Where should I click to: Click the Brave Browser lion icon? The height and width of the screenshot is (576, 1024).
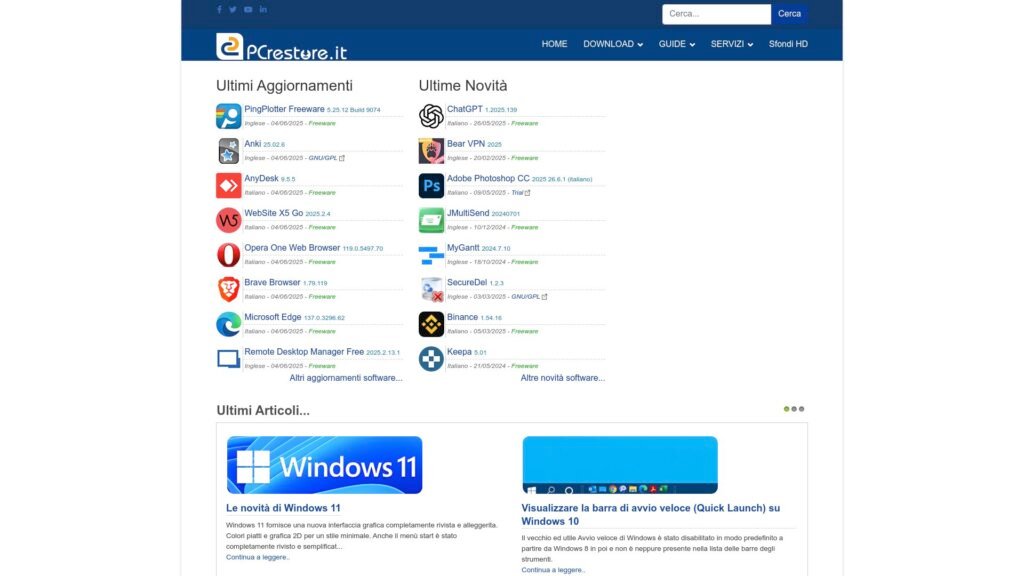point(229,289)
